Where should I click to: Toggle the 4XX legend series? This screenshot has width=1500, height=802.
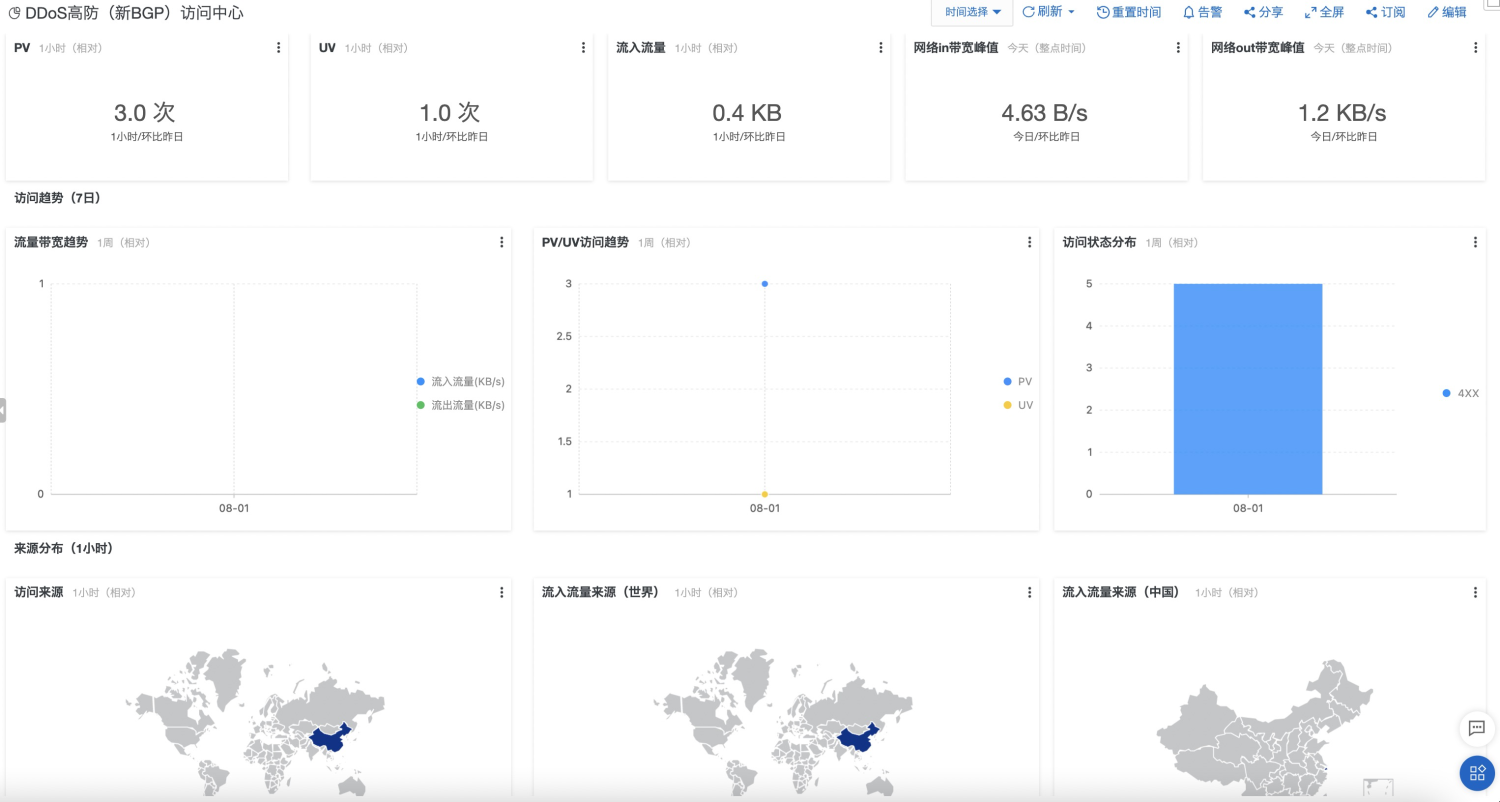[1460, 393]
